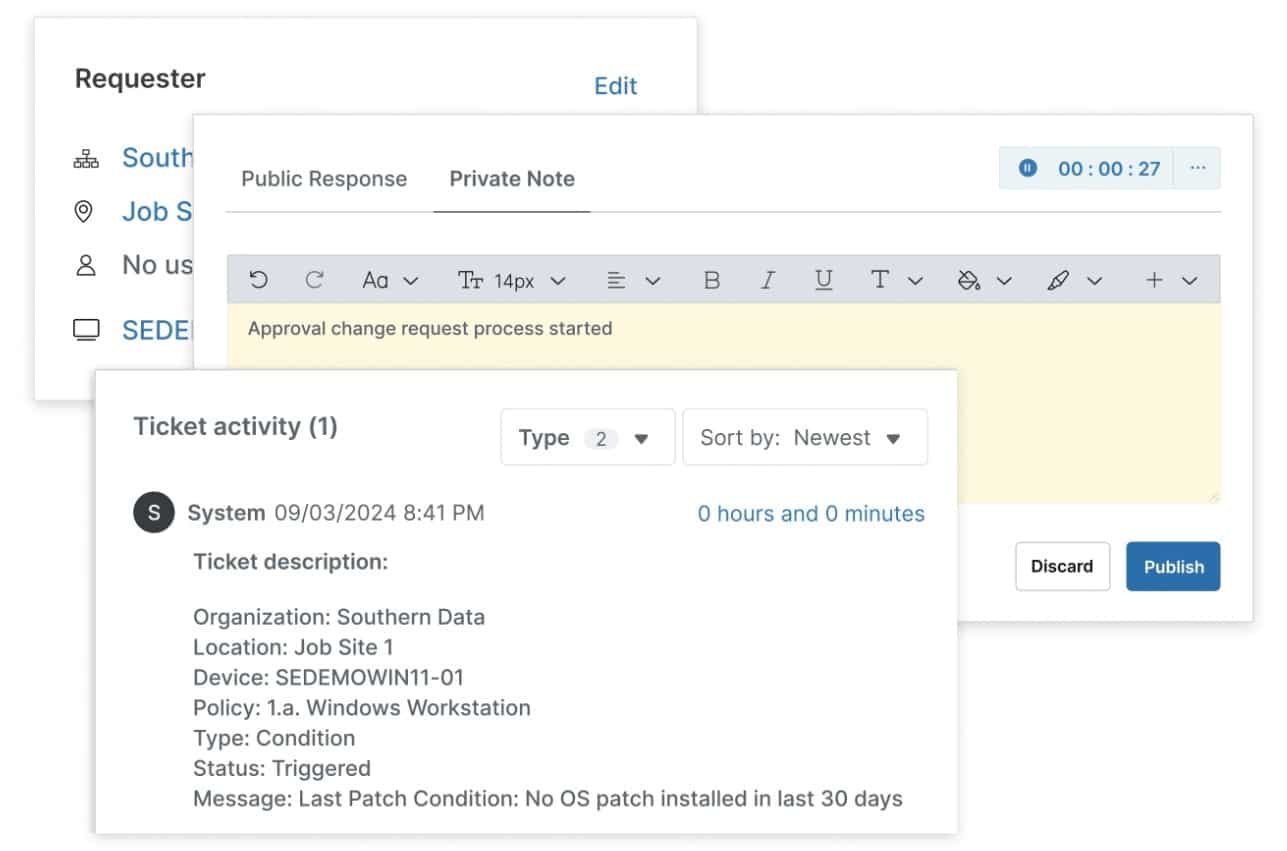Switch to the Public Response tab

(324, 179)
